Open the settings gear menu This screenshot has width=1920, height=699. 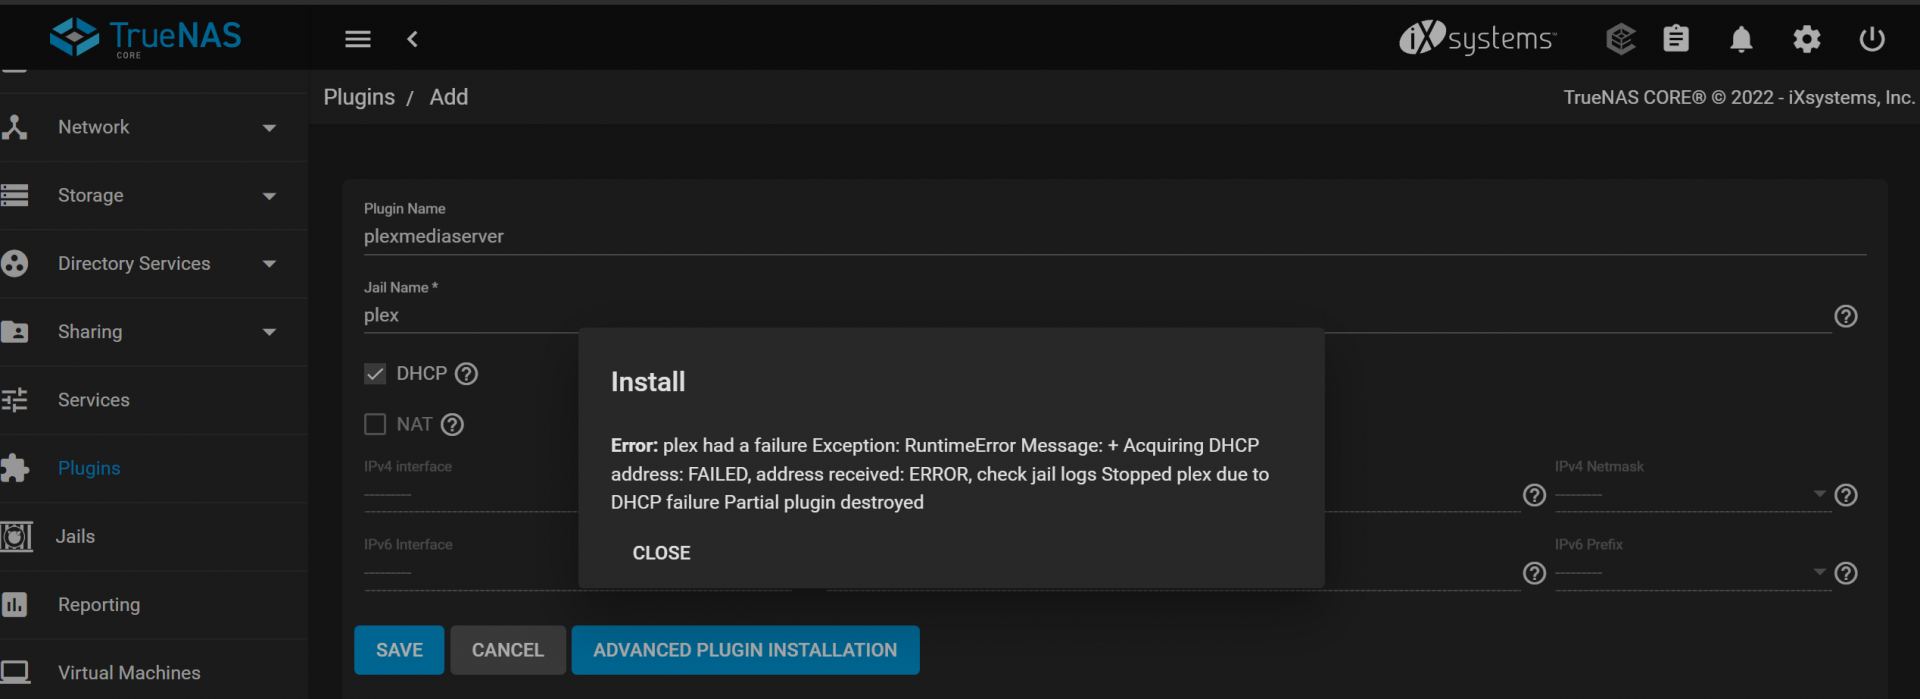coord(1806,39)
